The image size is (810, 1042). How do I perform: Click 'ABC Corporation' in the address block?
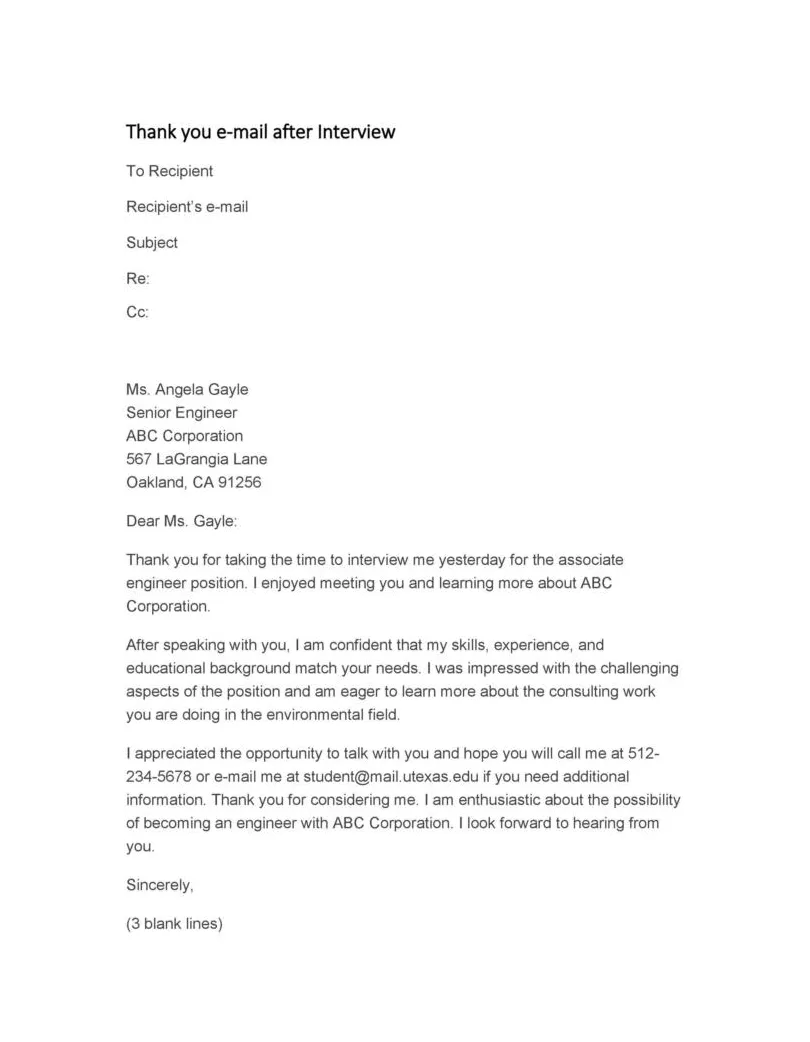click(x=184, y=436)
